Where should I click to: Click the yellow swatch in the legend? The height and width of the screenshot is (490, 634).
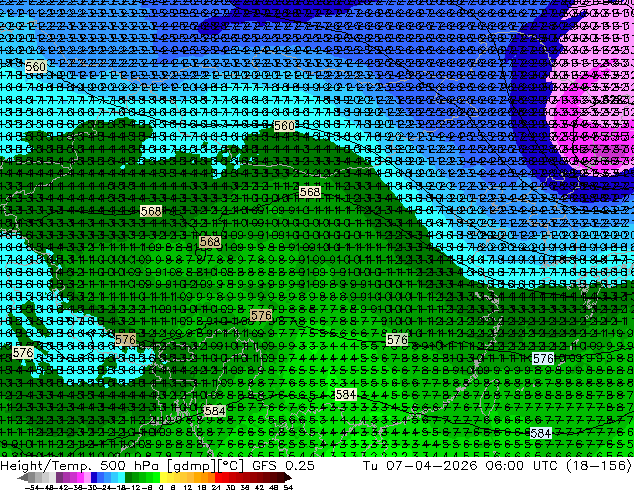163,478
